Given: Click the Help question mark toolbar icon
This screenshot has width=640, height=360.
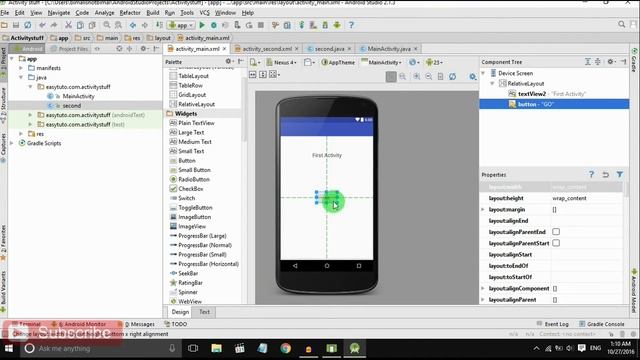Looking at the screenshot, I should click(x=351, y=25).
